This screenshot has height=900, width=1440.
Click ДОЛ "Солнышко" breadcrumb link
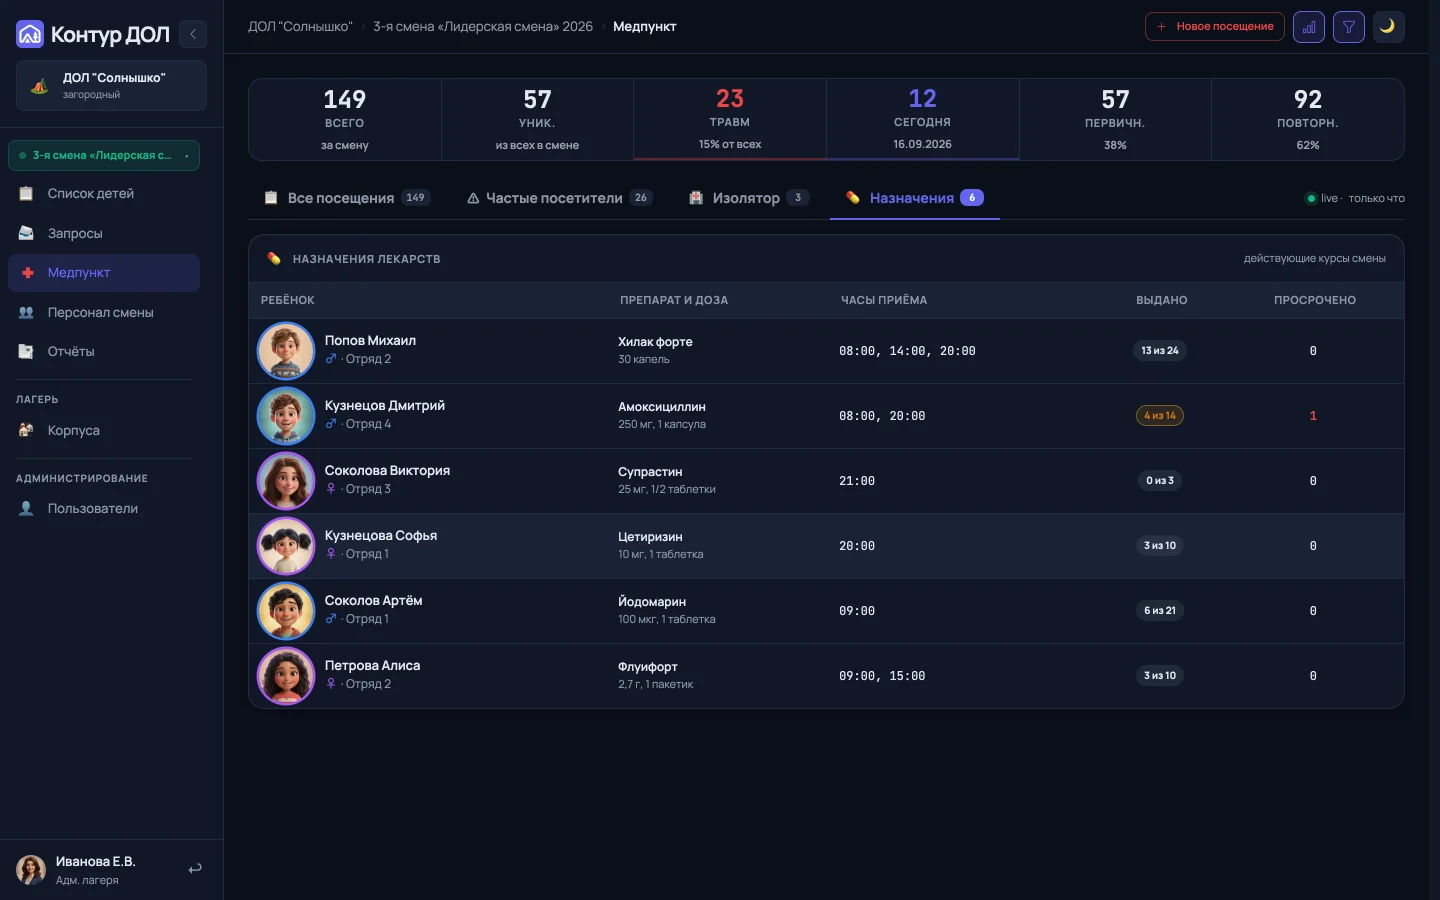coord(300,27)
